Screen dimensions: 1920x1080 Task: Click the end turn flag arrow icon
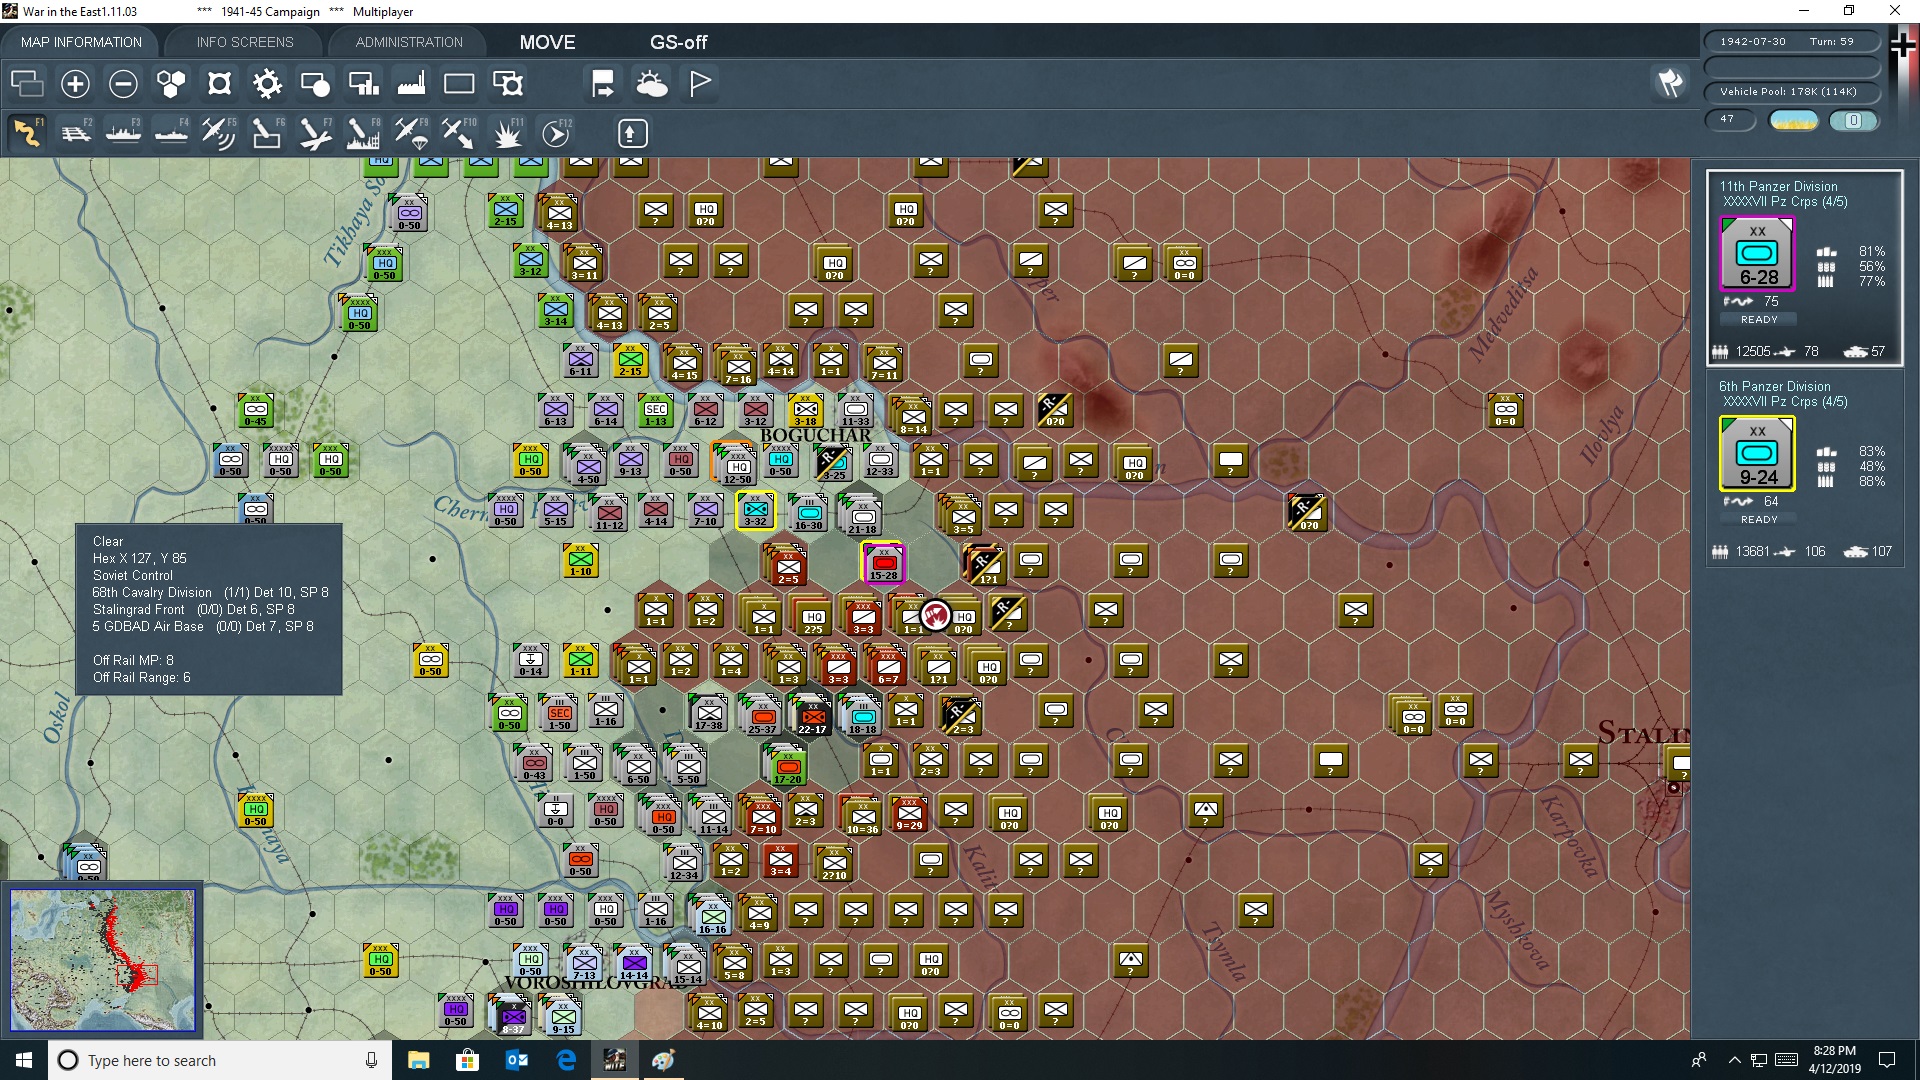click(x=603, y=84)
